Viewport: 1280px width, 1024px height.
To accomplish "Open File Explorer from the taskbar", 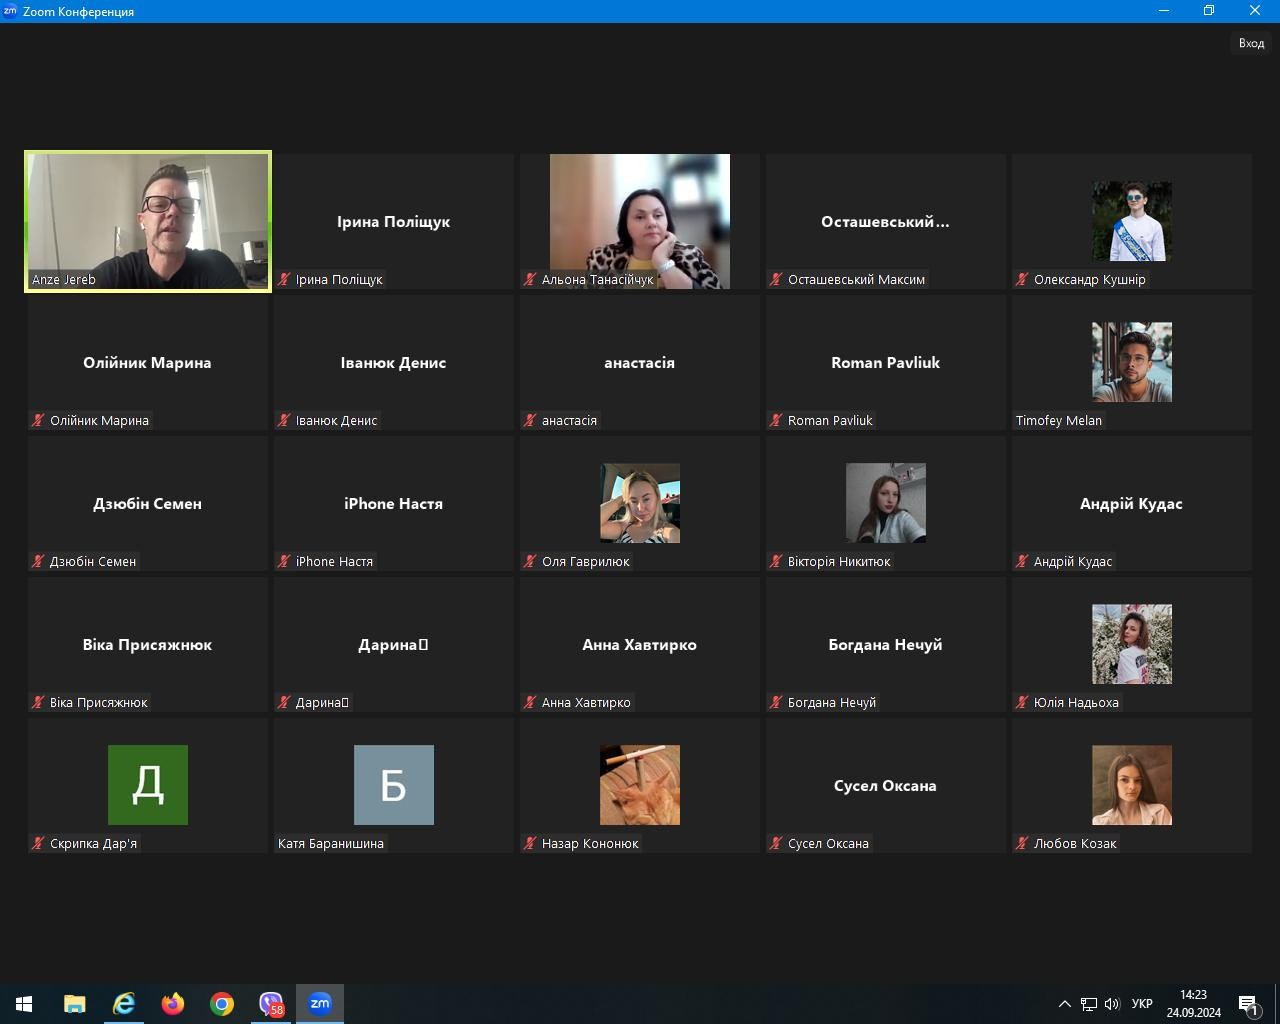I will coord(75,1003).
